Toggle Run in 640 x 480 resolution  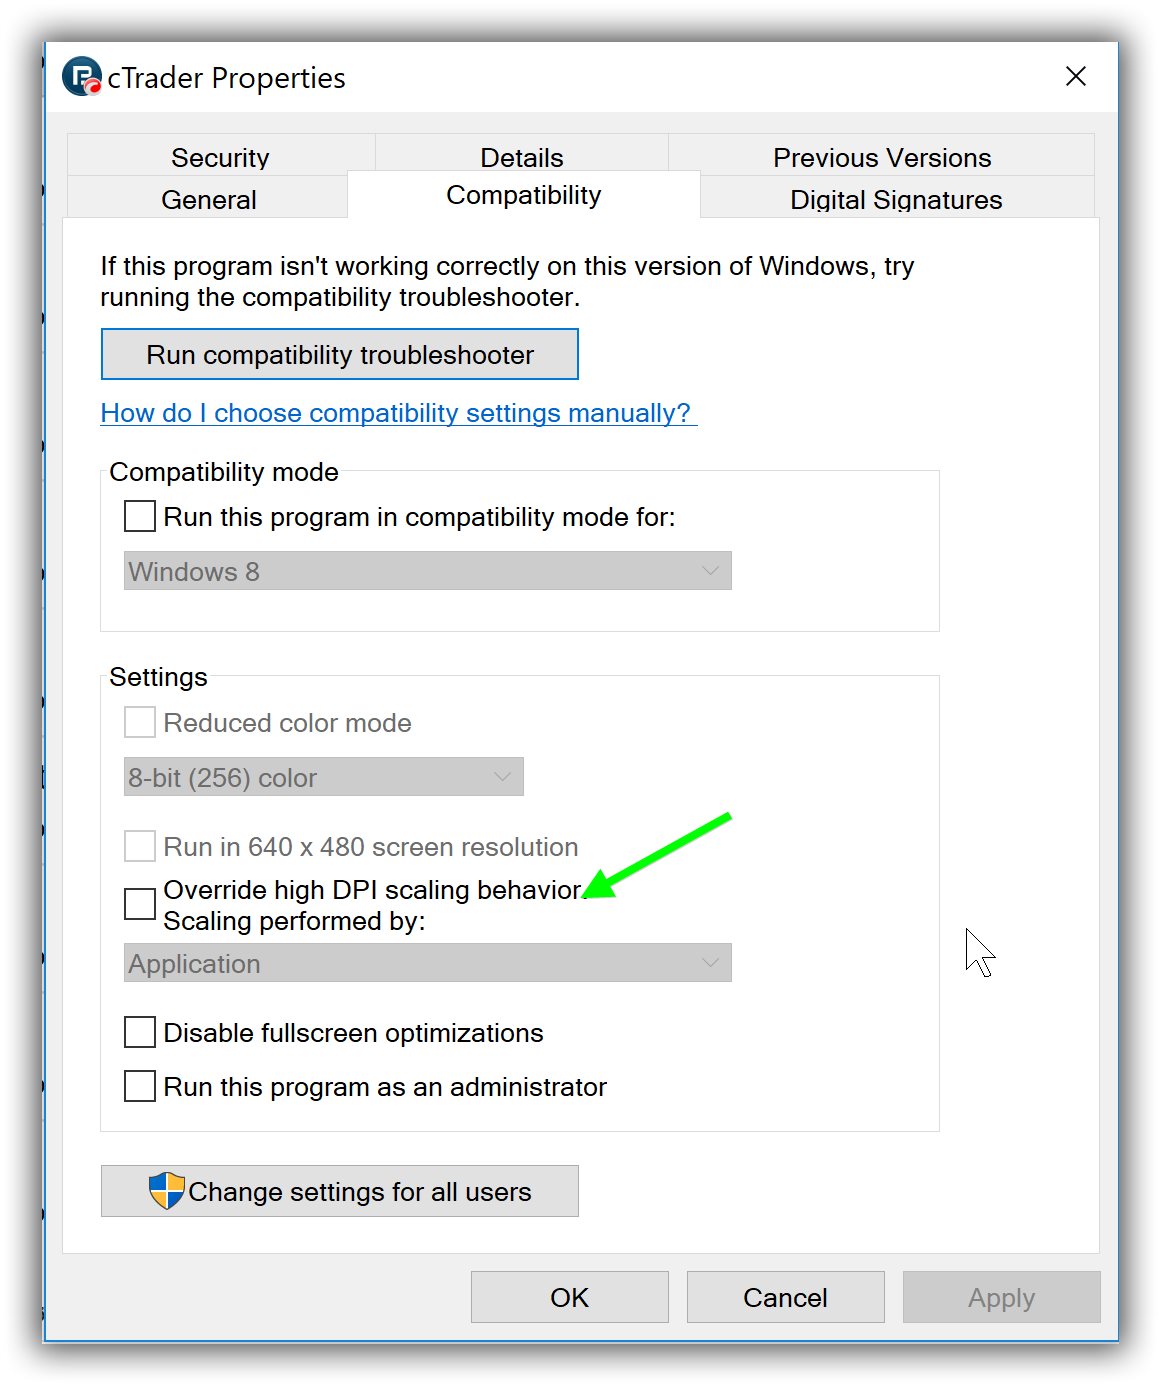click(140, 846)
